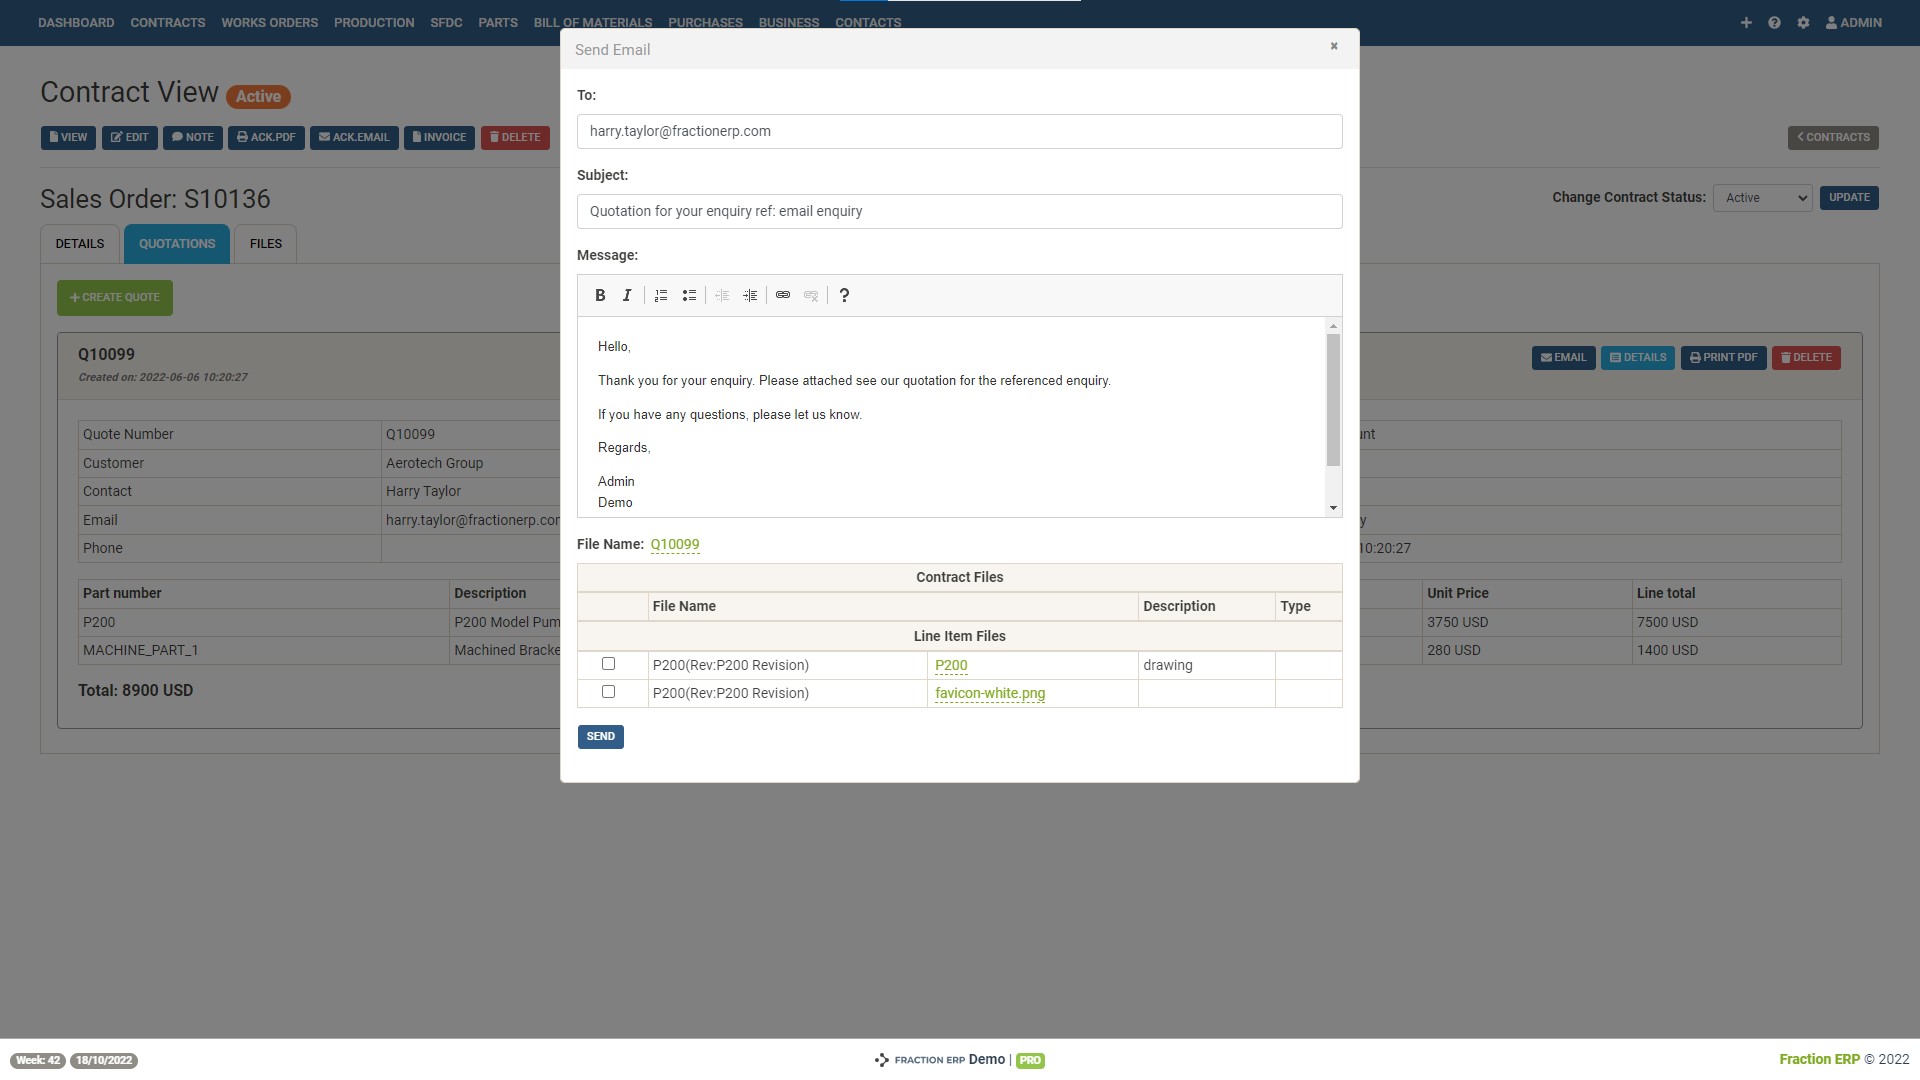The width and height of the screenshot is (1920, 1080).
Task: Click the Italic formatting icon
Action: (x=626, y=294)
